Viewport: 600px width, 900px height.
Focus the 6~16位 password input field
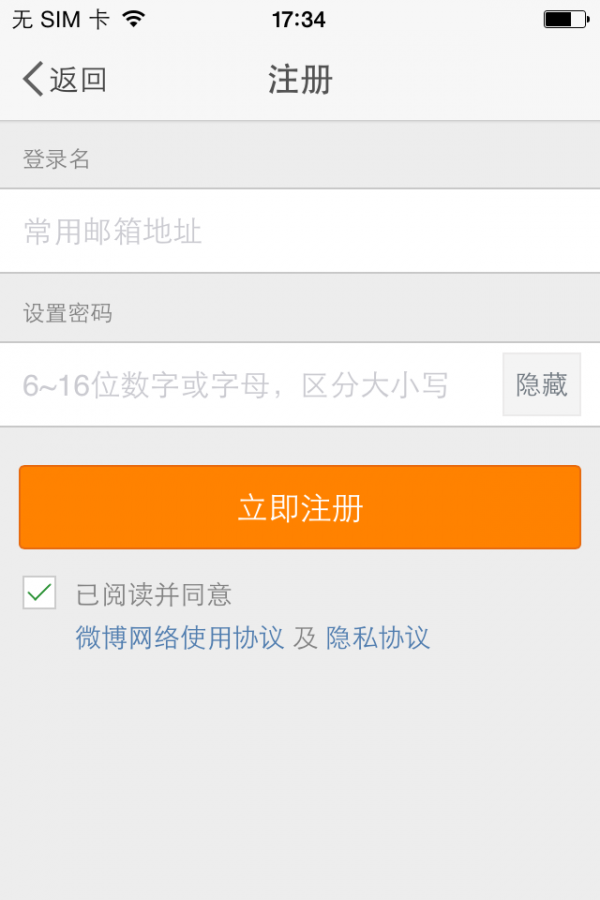[250, 385]
